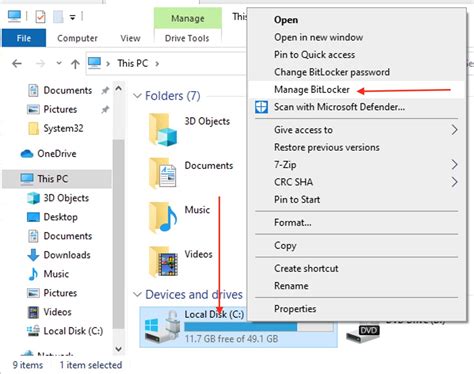Select the Videos folder icon in Folders
The image size is (474, 374).
[x=163, y=262]
